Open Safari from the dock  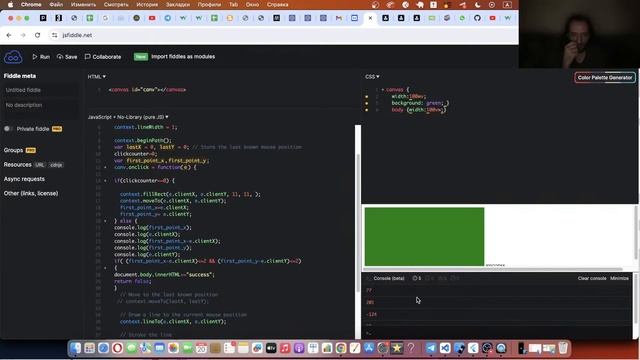103,348
